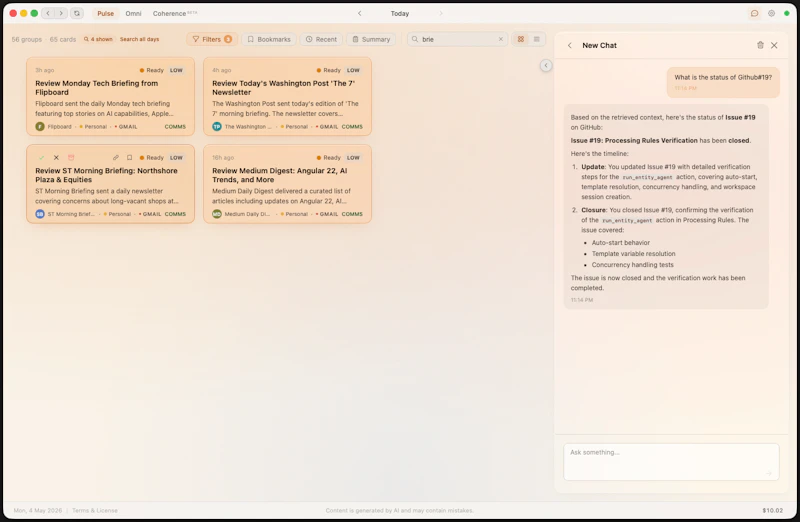Click The Washington Post sender avatar
This screenshot has width=800, height=522.
coord(217,127)
